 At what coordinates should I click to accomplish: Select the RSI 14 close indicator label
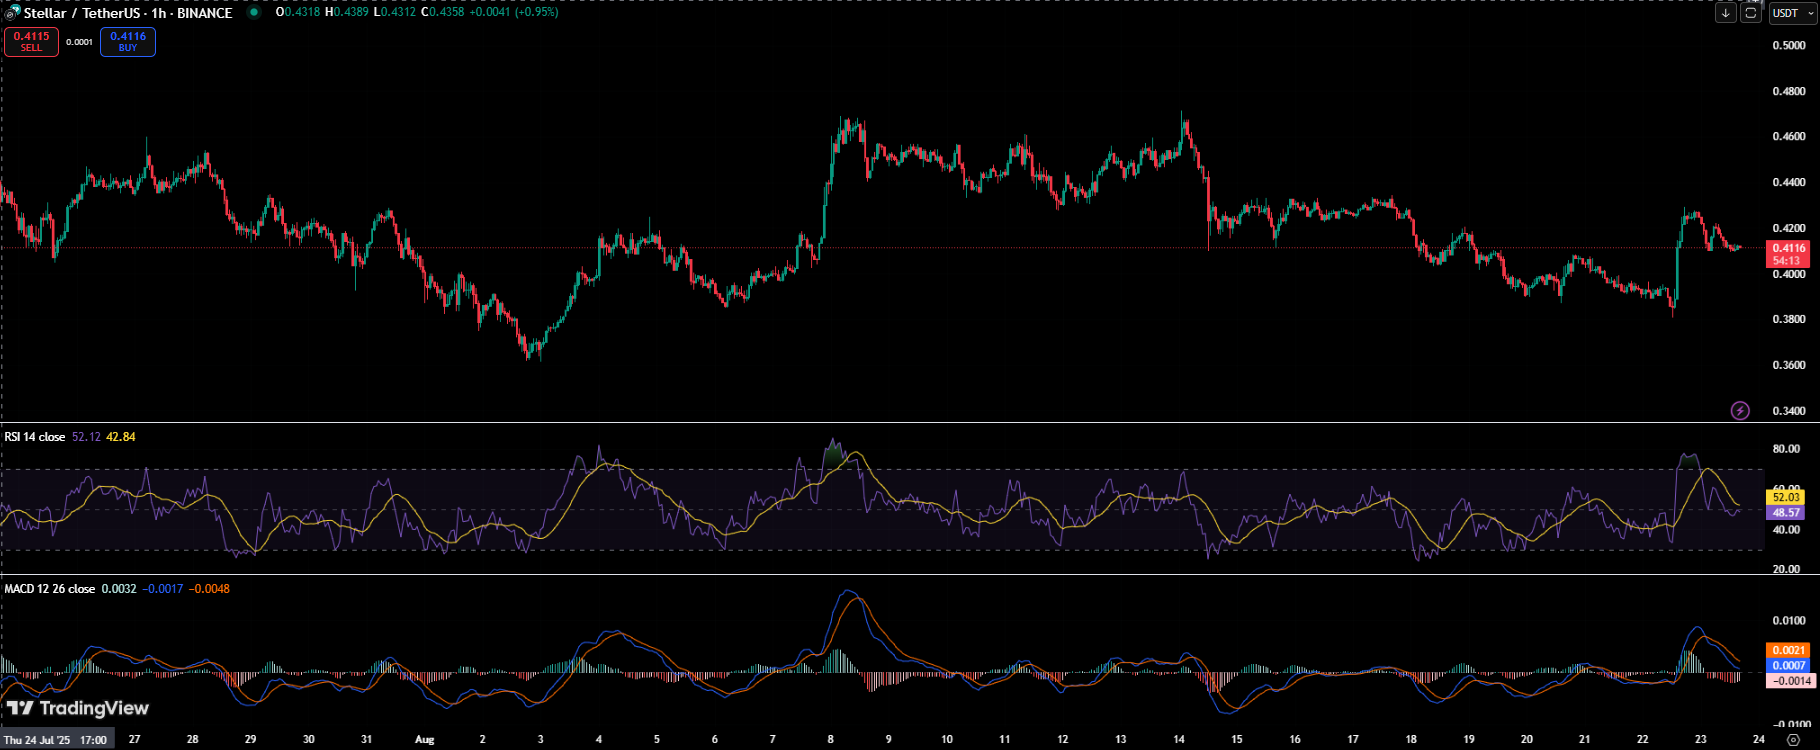point(35,437)
